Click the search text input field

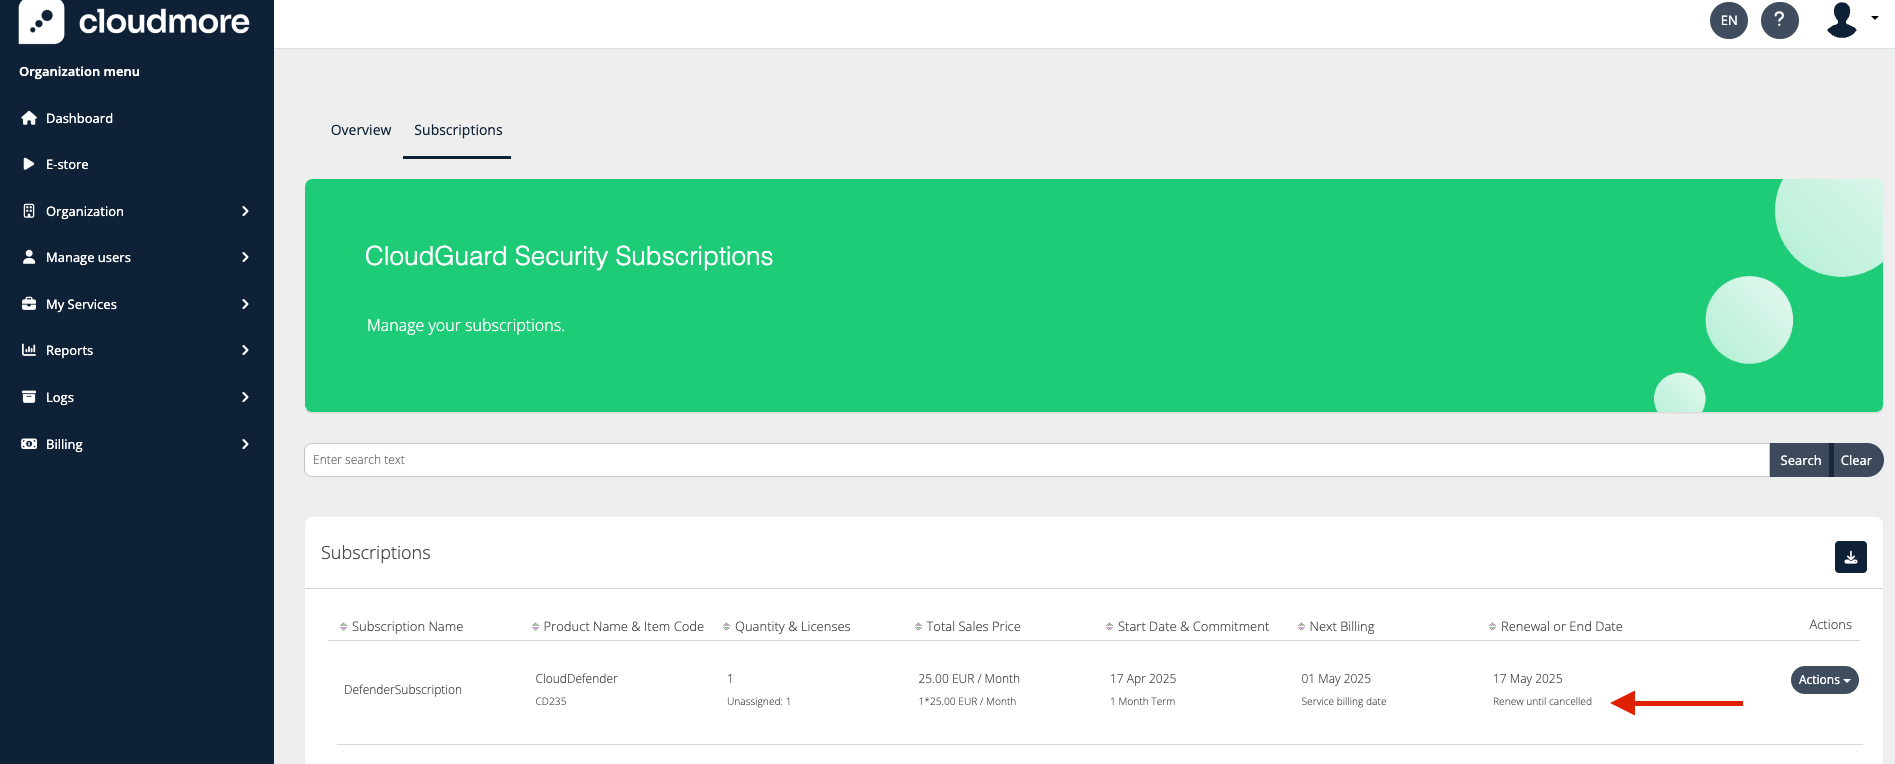pyautogui.click(x=1036, y=460)
